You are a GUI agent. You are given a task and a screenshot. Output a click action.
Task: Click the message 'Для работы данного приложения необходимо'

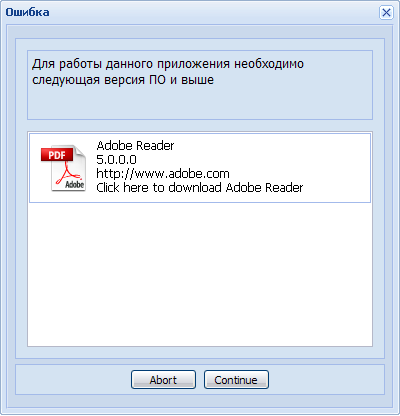coord(168,64)
